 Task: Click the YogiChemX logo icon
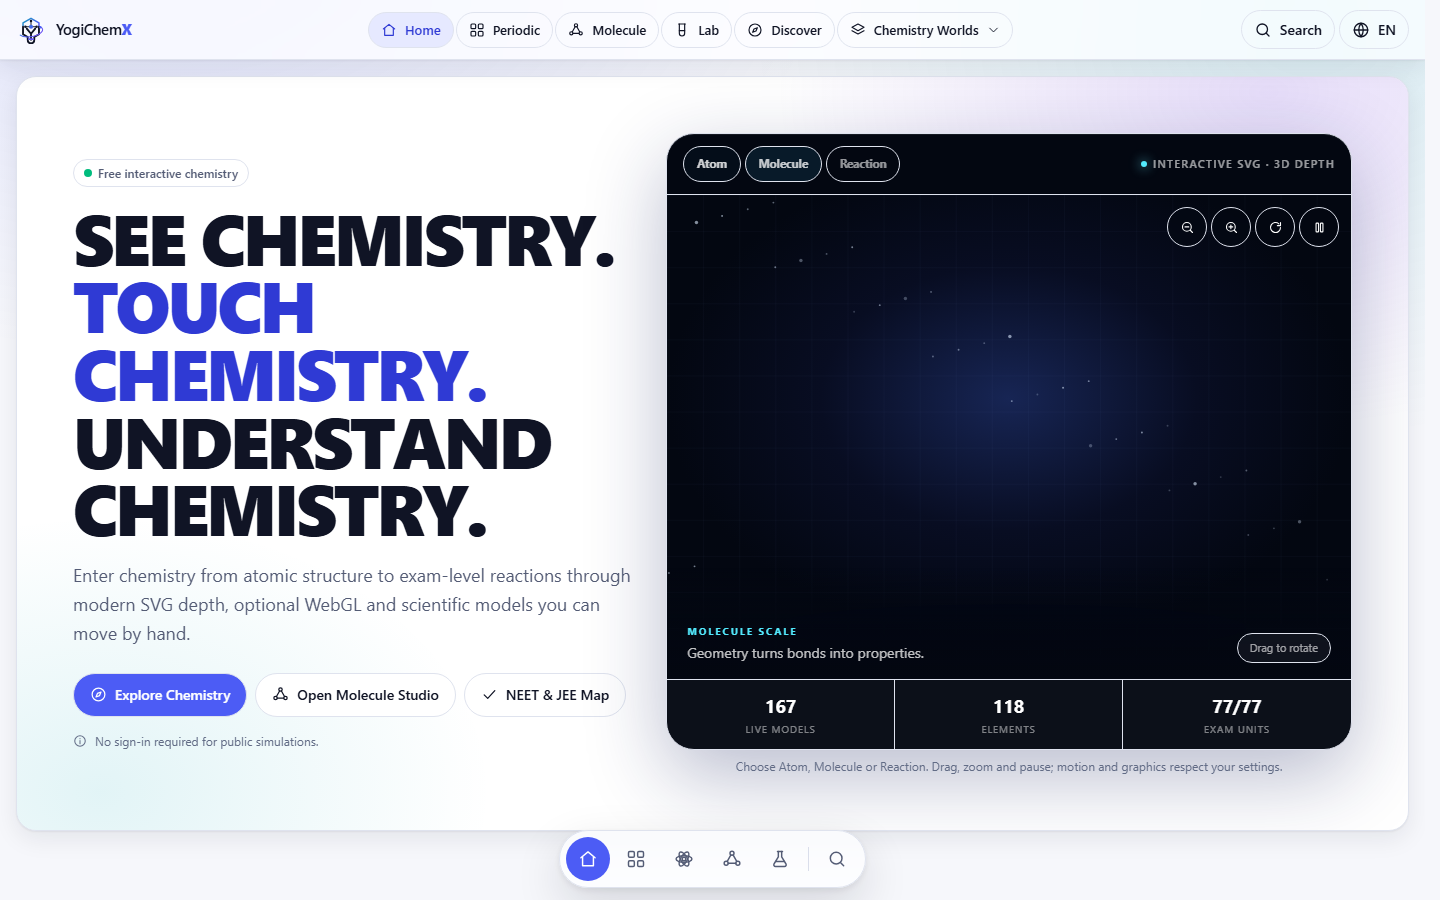[32, 30]
